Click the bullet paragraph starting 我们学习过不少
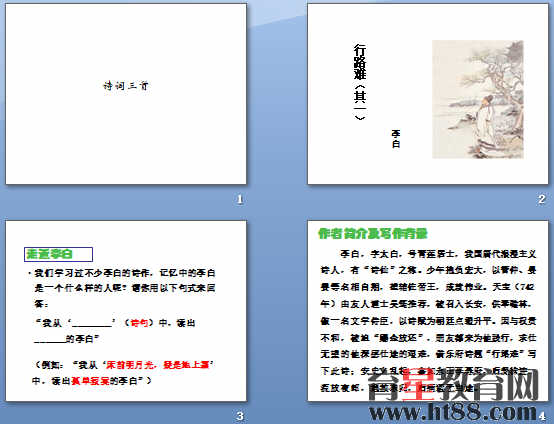 coord(122,288)
